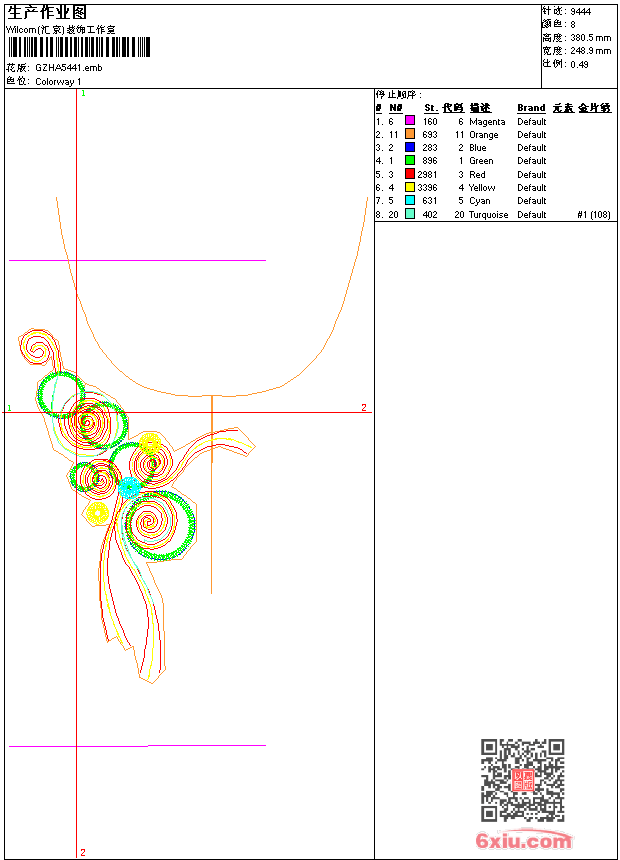Click the Colorway 1 label
The width and height of the screenshot is (620, 860).
click(x=58, y=82)
